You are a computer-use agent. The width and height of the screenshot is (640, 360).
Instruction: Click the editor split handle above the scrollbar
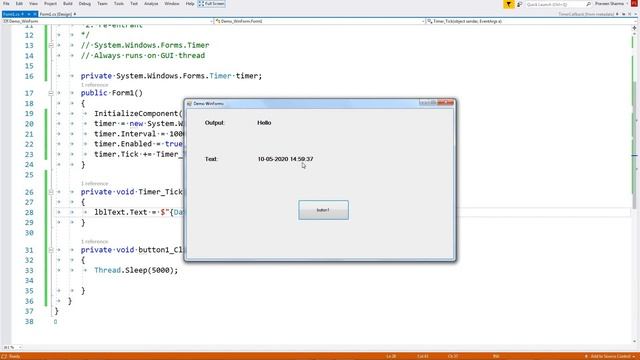coord(634,27)
